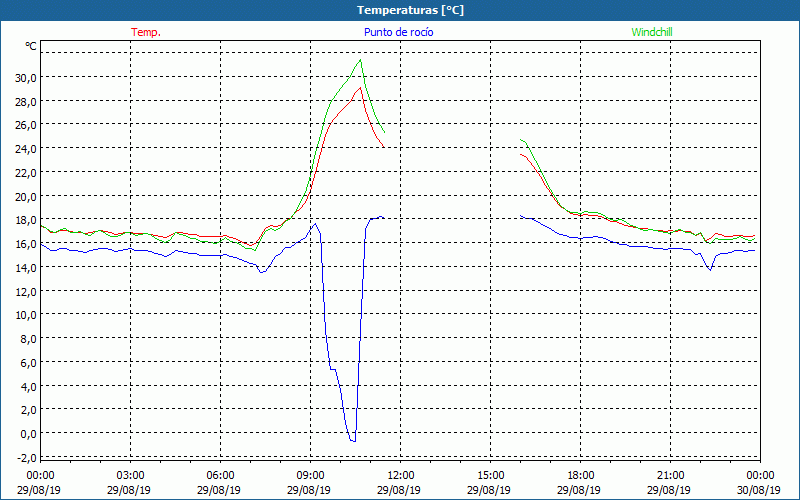Click the 14,0 y-axis value

(27, 267)
